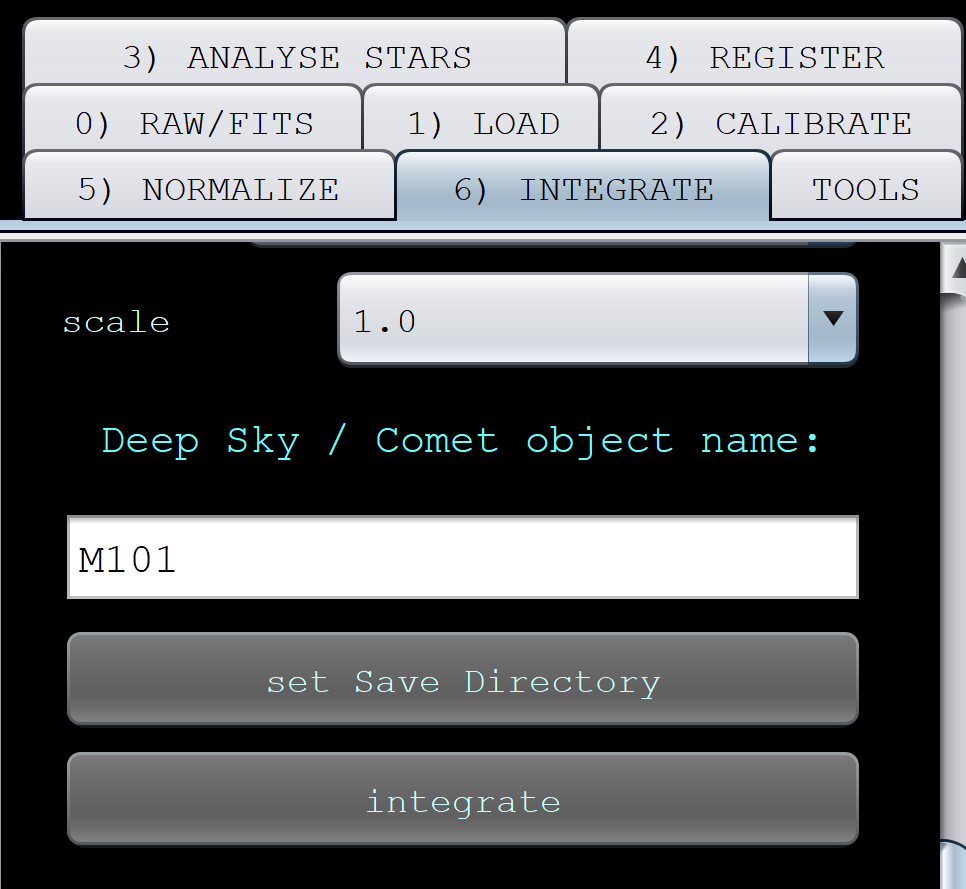The image size is (966, 889).
Task: Click the scrollbar up arrow
Action: click(x=955, y=266)
